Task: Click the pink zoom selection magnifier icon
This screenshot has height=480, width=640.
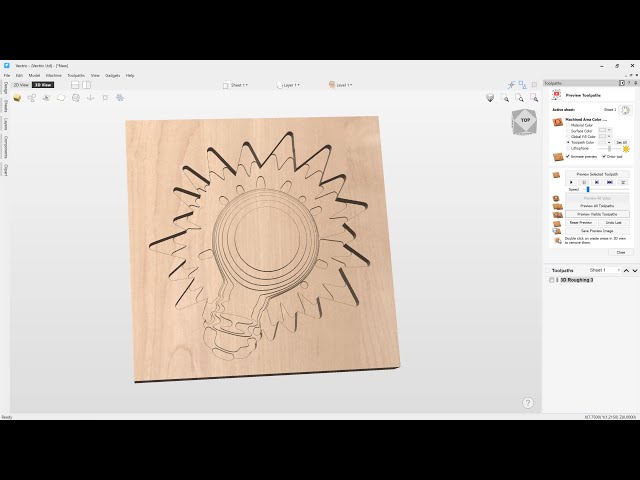Action: (x=534, y=98)
